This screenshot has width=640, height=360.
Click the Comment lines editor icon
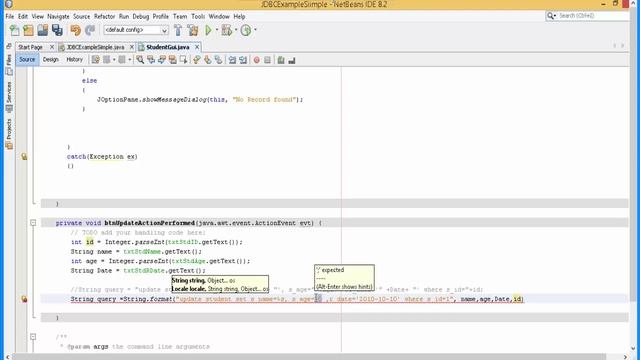(281, 60)
